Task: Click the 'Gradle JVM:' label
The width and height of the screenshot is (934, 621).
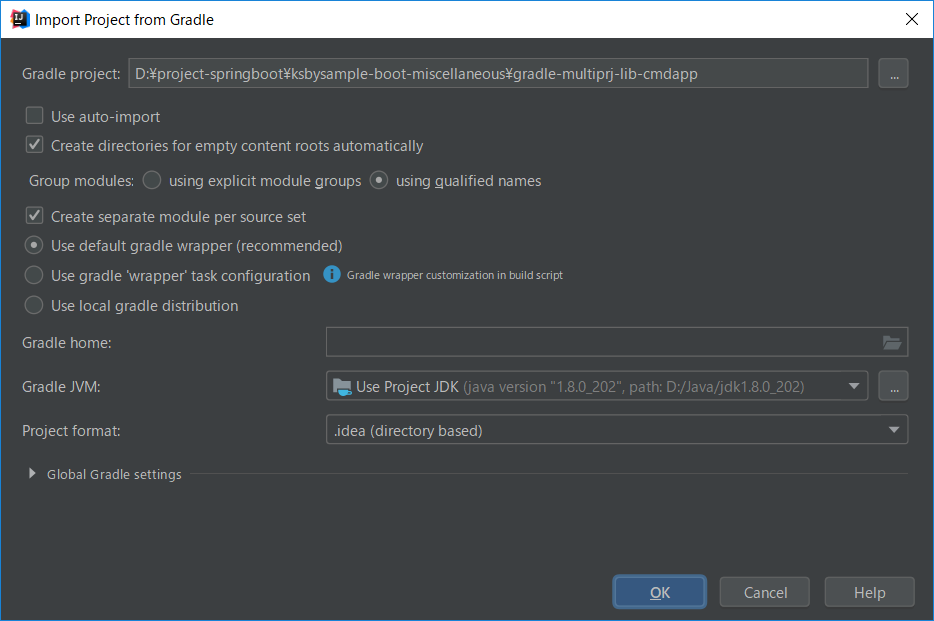Action: [61, 387]
